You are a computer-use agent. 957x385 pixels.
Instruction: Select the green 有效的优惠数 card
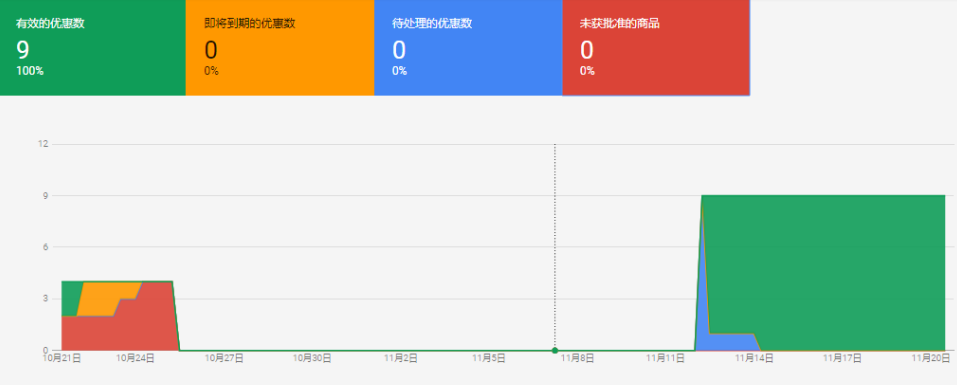[93, 48]
